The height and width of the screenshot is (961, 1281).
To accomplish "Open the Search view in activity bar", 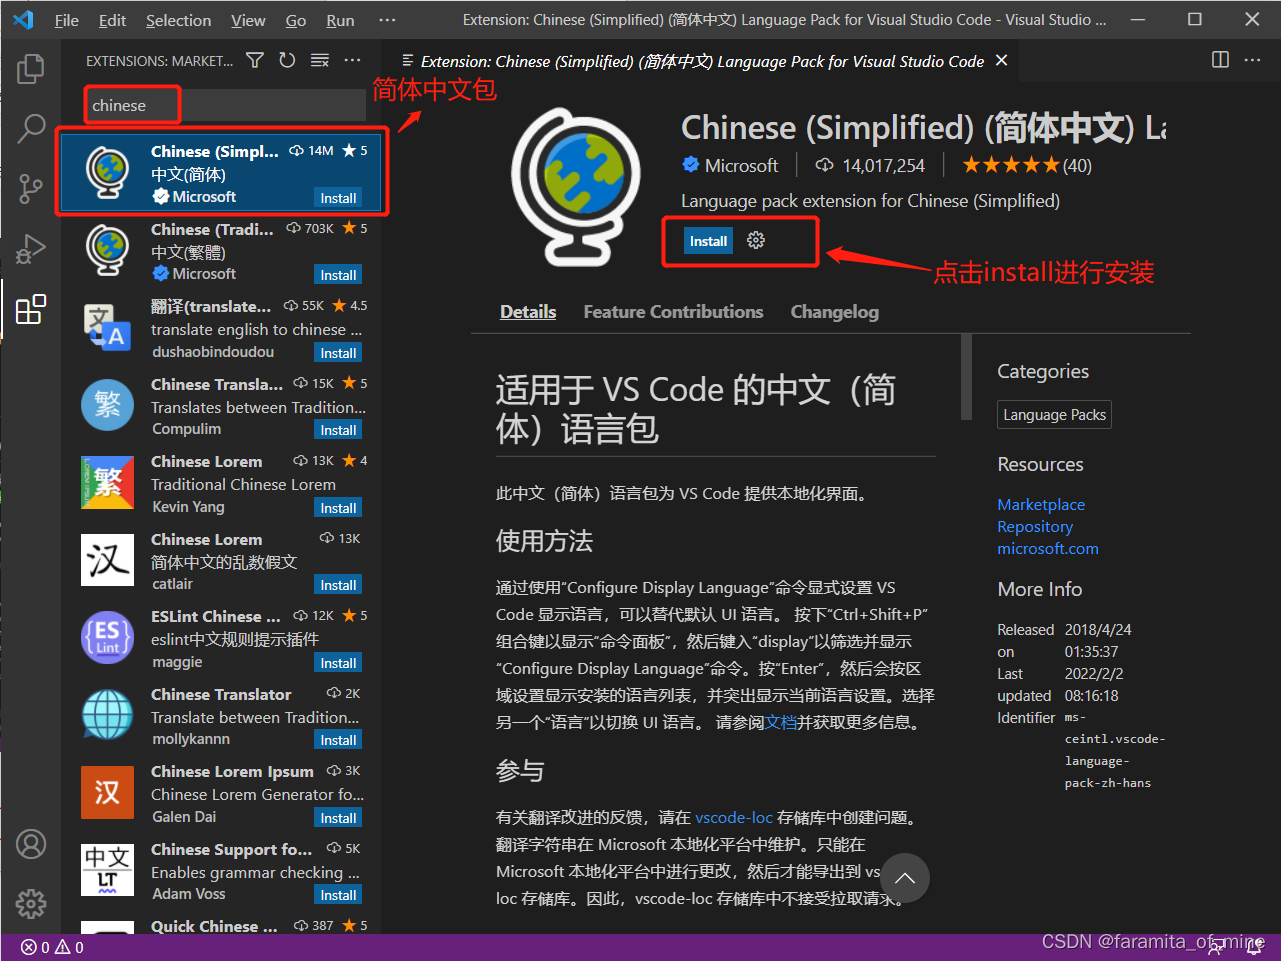I will (x=31, y=128).
